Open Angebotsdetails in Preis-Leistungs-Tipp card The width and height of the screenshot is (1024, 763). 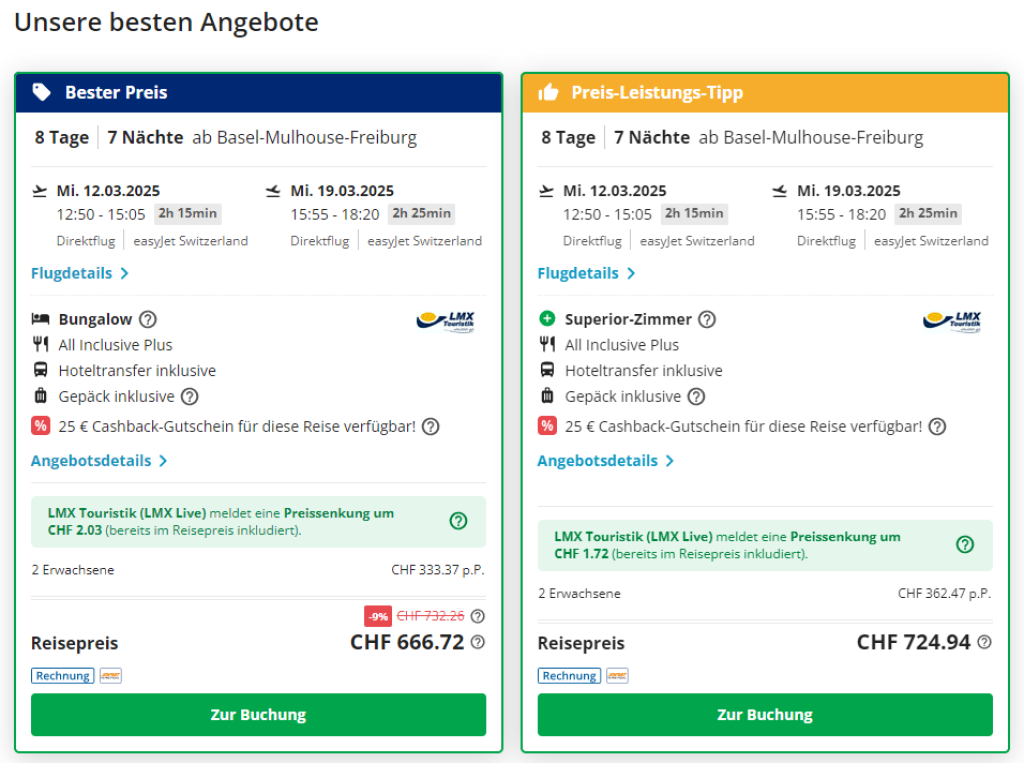pos(605,461)
